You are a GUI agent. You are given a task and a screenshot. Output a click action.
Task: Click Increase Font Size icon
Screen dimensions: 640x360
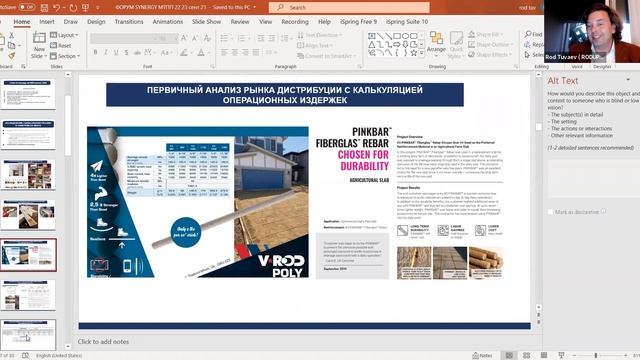pyautogui.click(x=184, y=38)
